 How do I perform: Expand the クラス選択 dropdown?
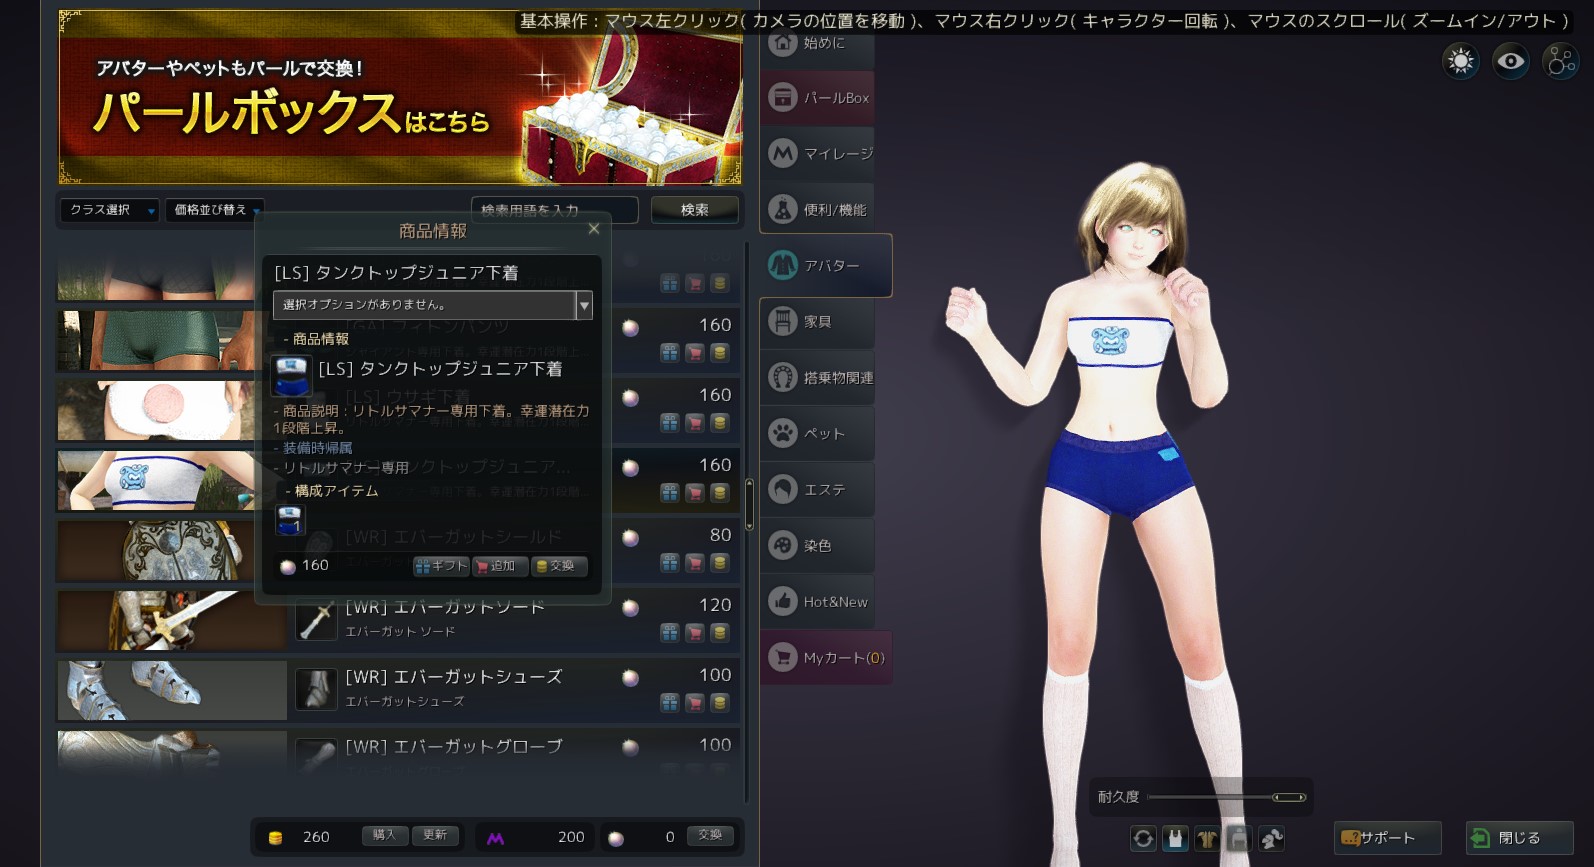point(109,210)
